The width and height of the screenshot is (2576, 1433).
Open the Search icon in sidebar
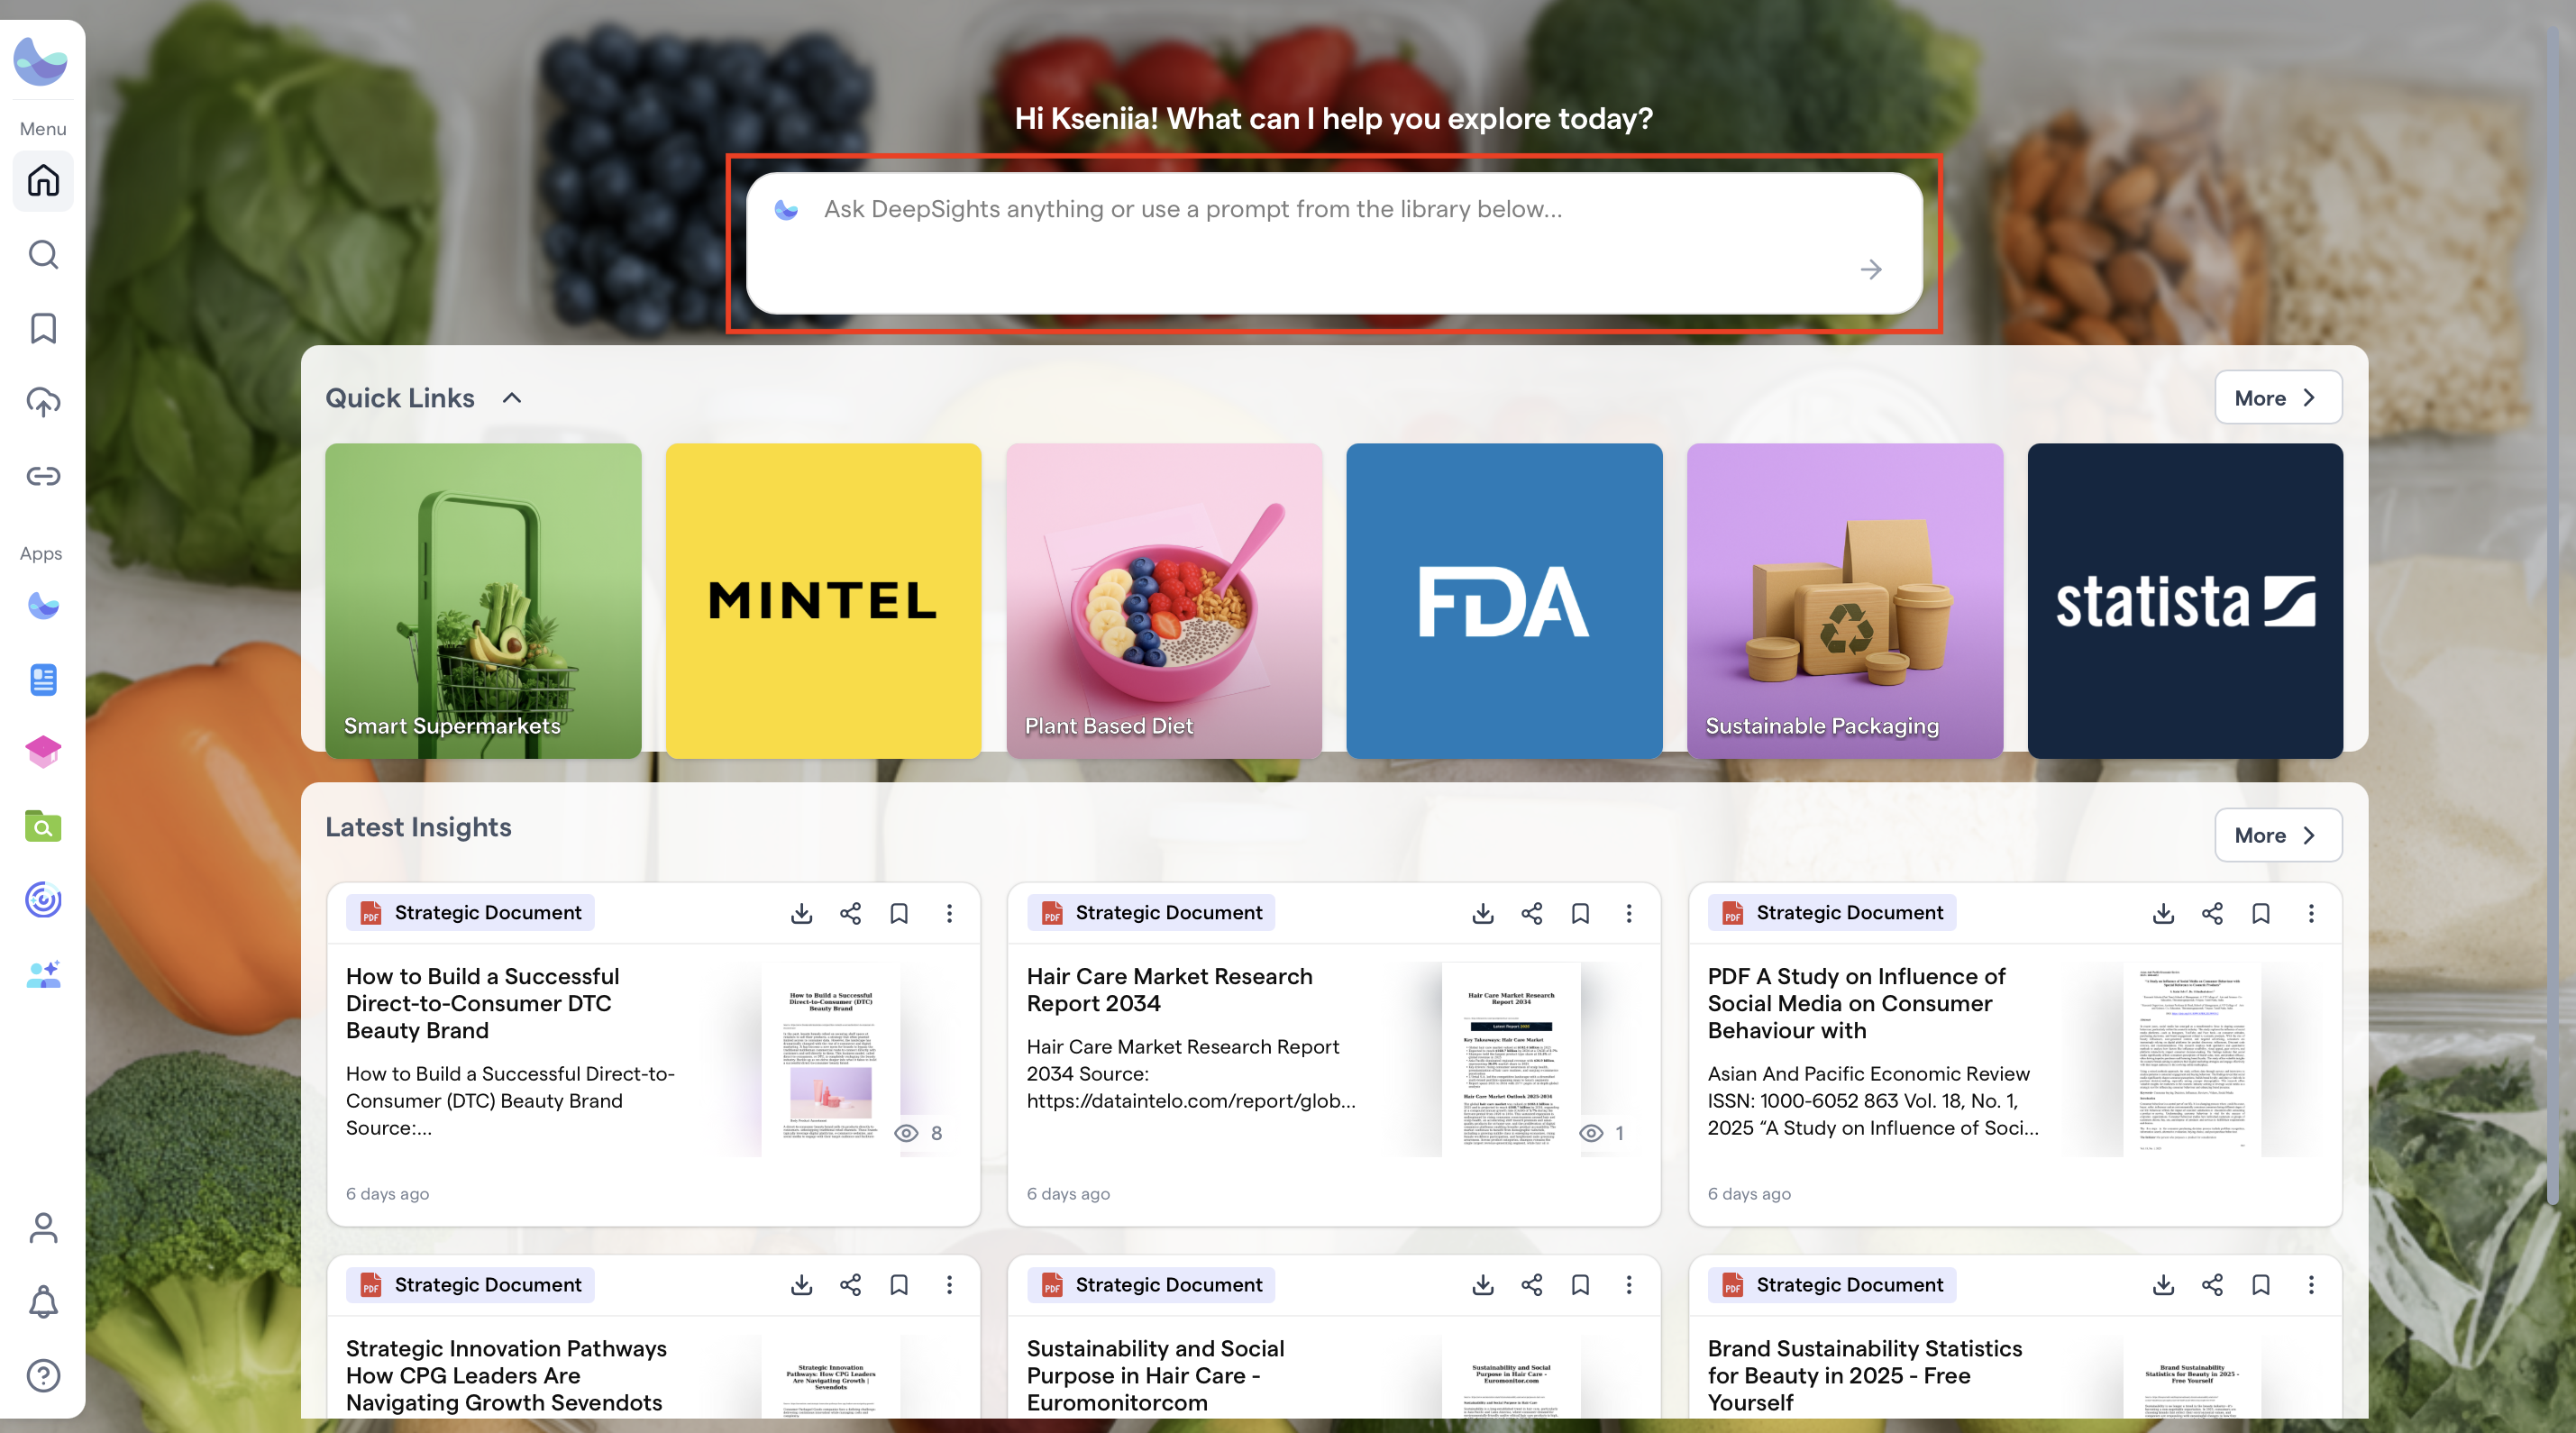tap(43, 255)
